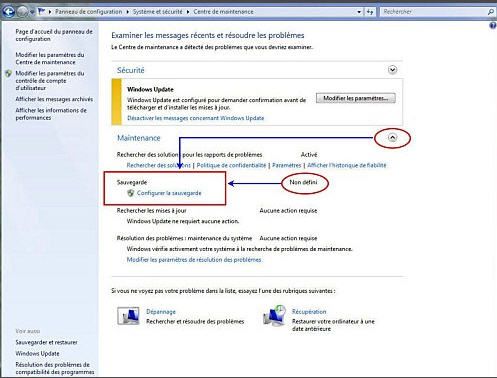
Task: Open 'Politique de confidentialité' link
Action: coord(231,165)
